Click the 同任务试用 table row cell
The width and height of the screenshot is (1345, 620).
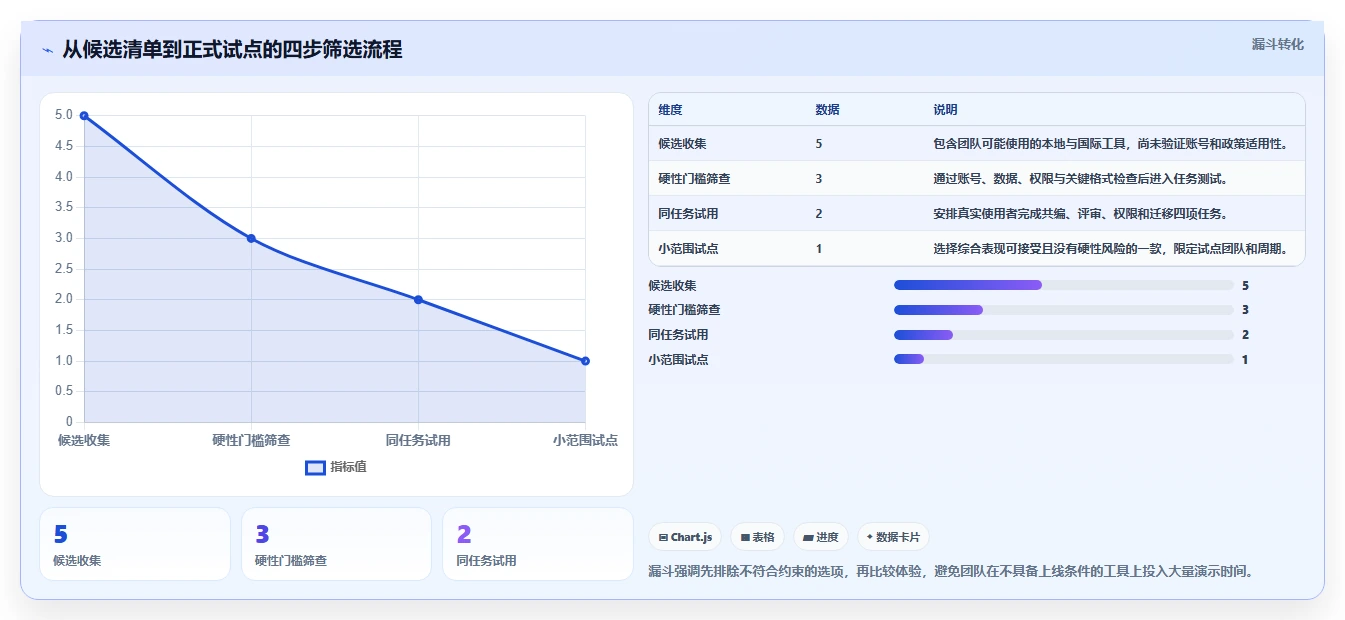[688, 214]
